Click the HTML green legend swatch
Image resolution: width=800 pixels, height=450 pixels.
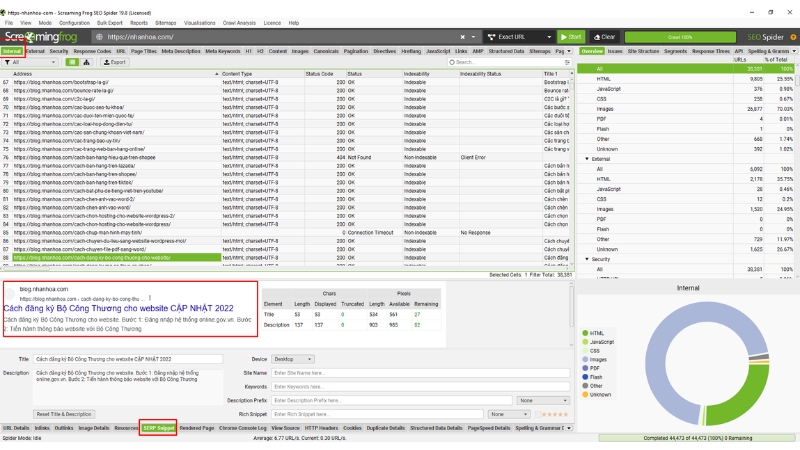(x=585, y=333)
